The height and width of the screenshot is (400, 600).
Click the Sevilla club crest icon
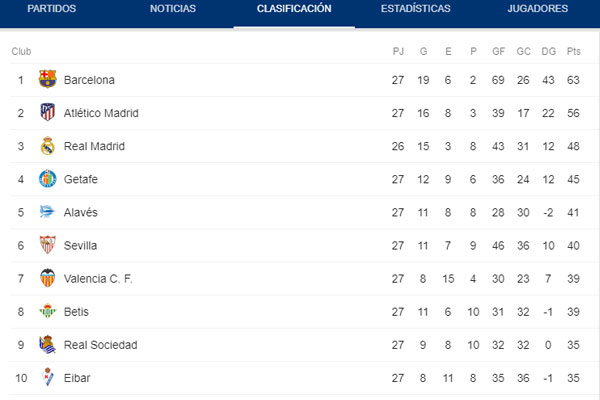pyautogui.click(x=47, y=245)
